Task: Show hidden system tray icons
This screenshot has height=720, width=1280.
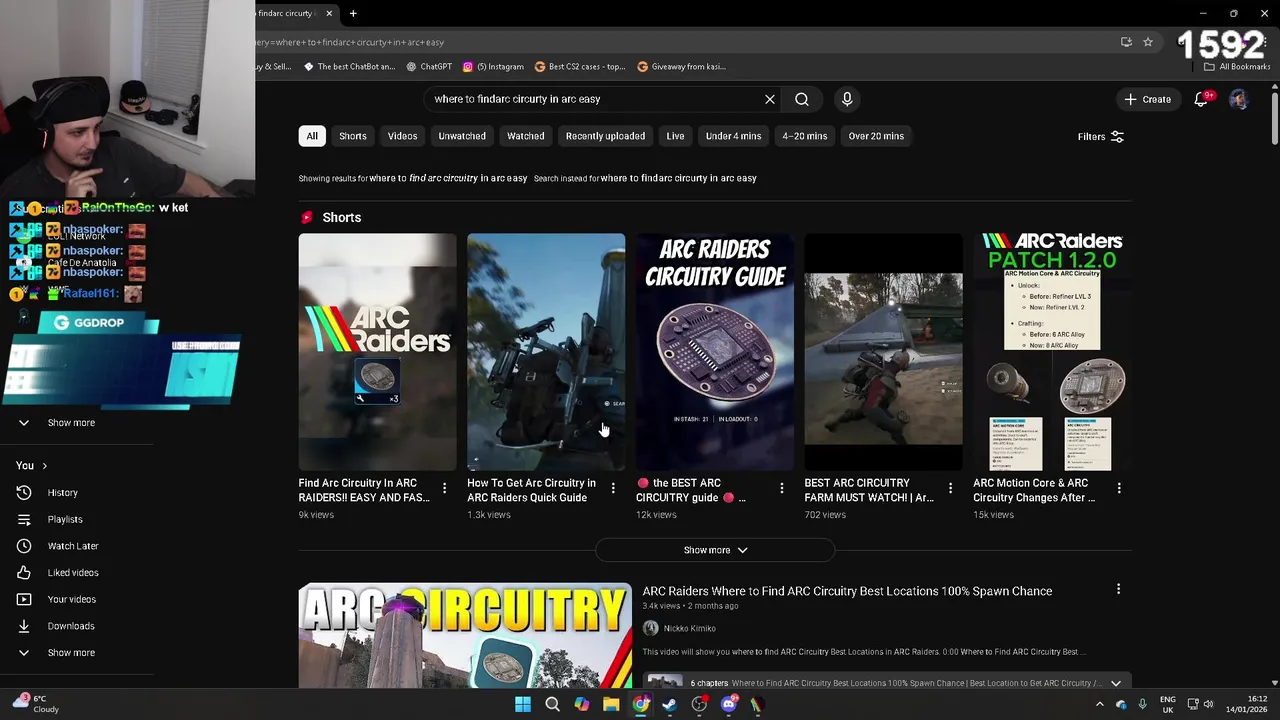Action: 1100,704
